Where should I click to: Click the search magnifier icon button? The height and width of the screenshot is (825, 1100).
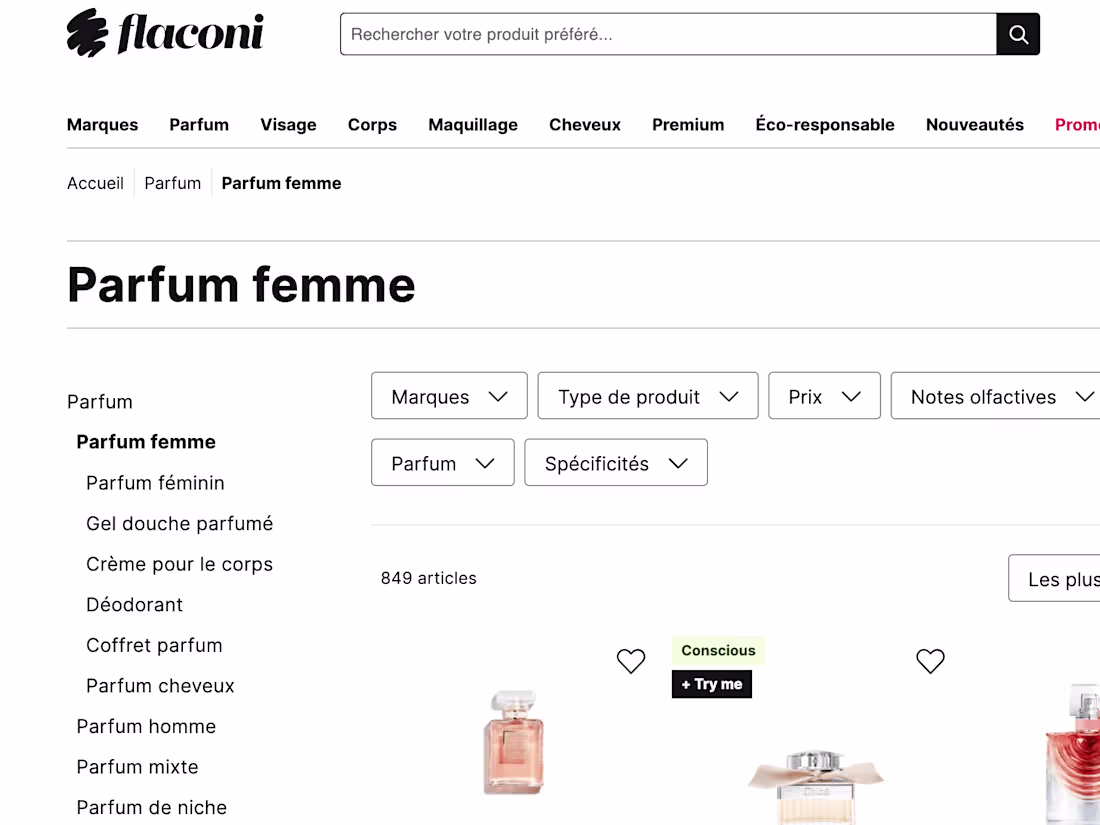coord(1018,35)
